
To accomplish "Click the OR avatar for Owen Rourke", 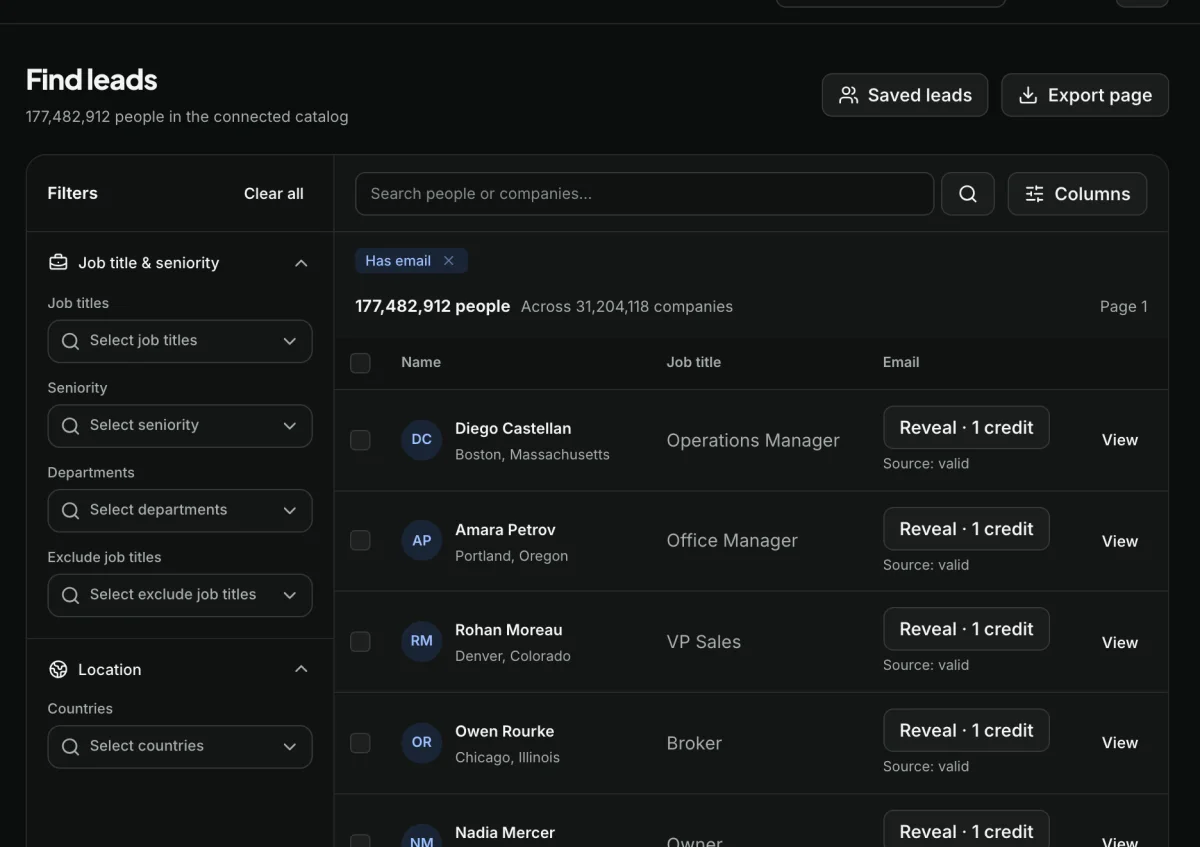I will pyautogui.click(x=422, y=743).
